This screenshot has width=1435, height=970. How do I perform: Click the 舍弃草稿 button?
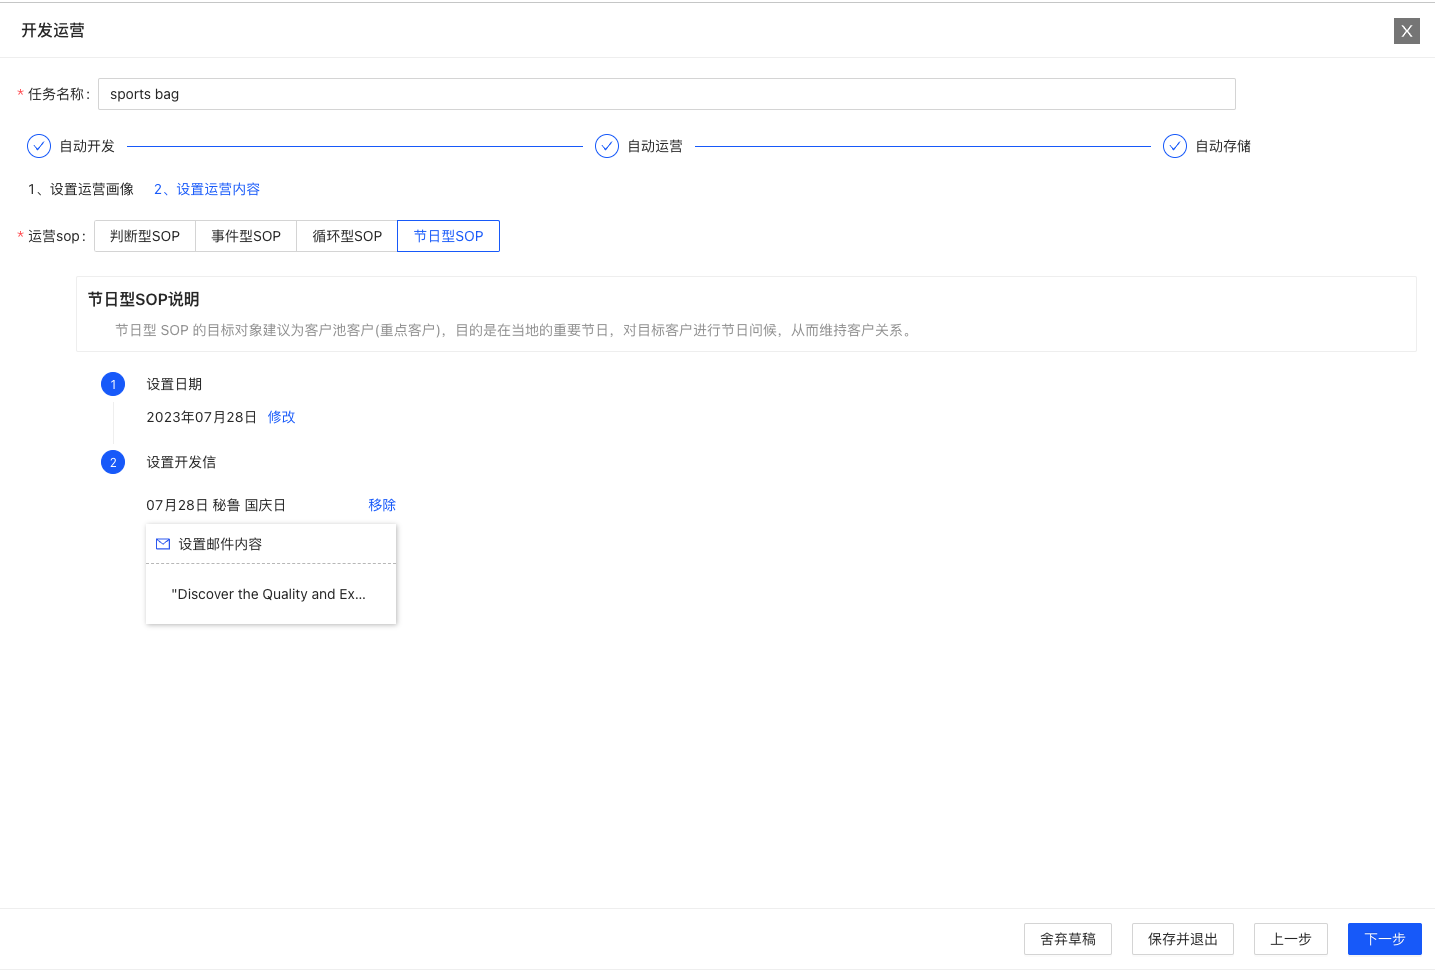point(1068,939)
